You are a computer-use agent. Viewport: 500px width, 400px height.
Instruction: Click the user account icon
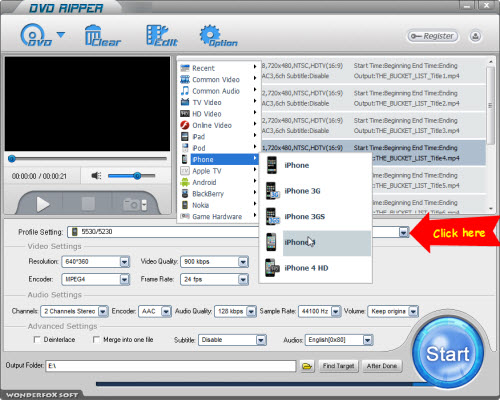coord(475,36)
